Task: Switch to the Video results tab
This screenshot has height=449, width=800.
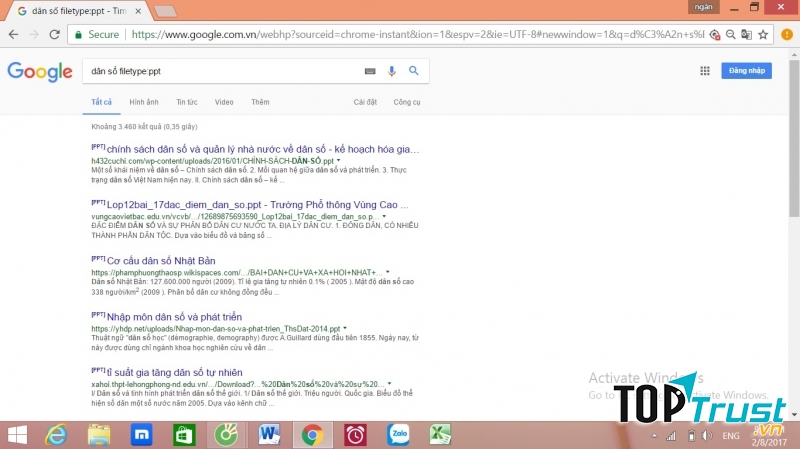Action: [224, 102]
